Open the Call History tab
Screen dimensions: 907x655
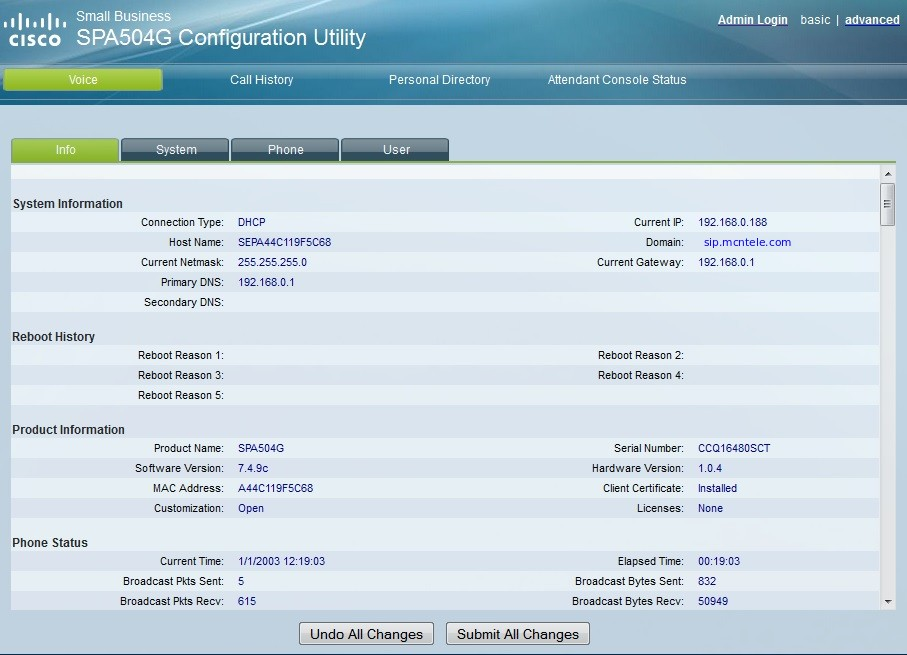tap(261, 80)
